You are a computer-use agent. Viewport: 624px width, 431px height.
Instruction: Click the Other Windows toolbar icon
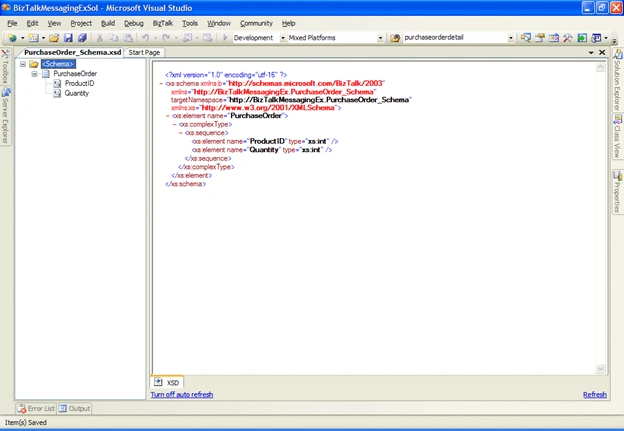(596, 38)
